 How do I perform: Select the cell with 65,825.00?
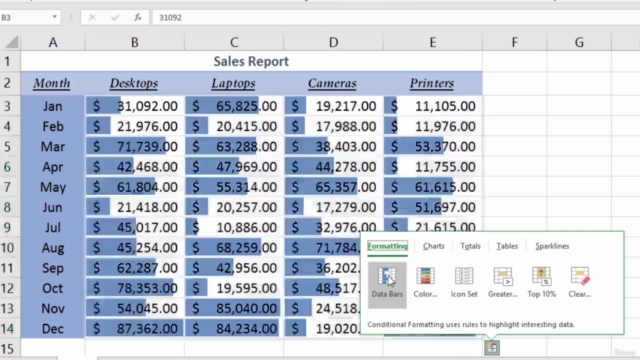(234, 106)
